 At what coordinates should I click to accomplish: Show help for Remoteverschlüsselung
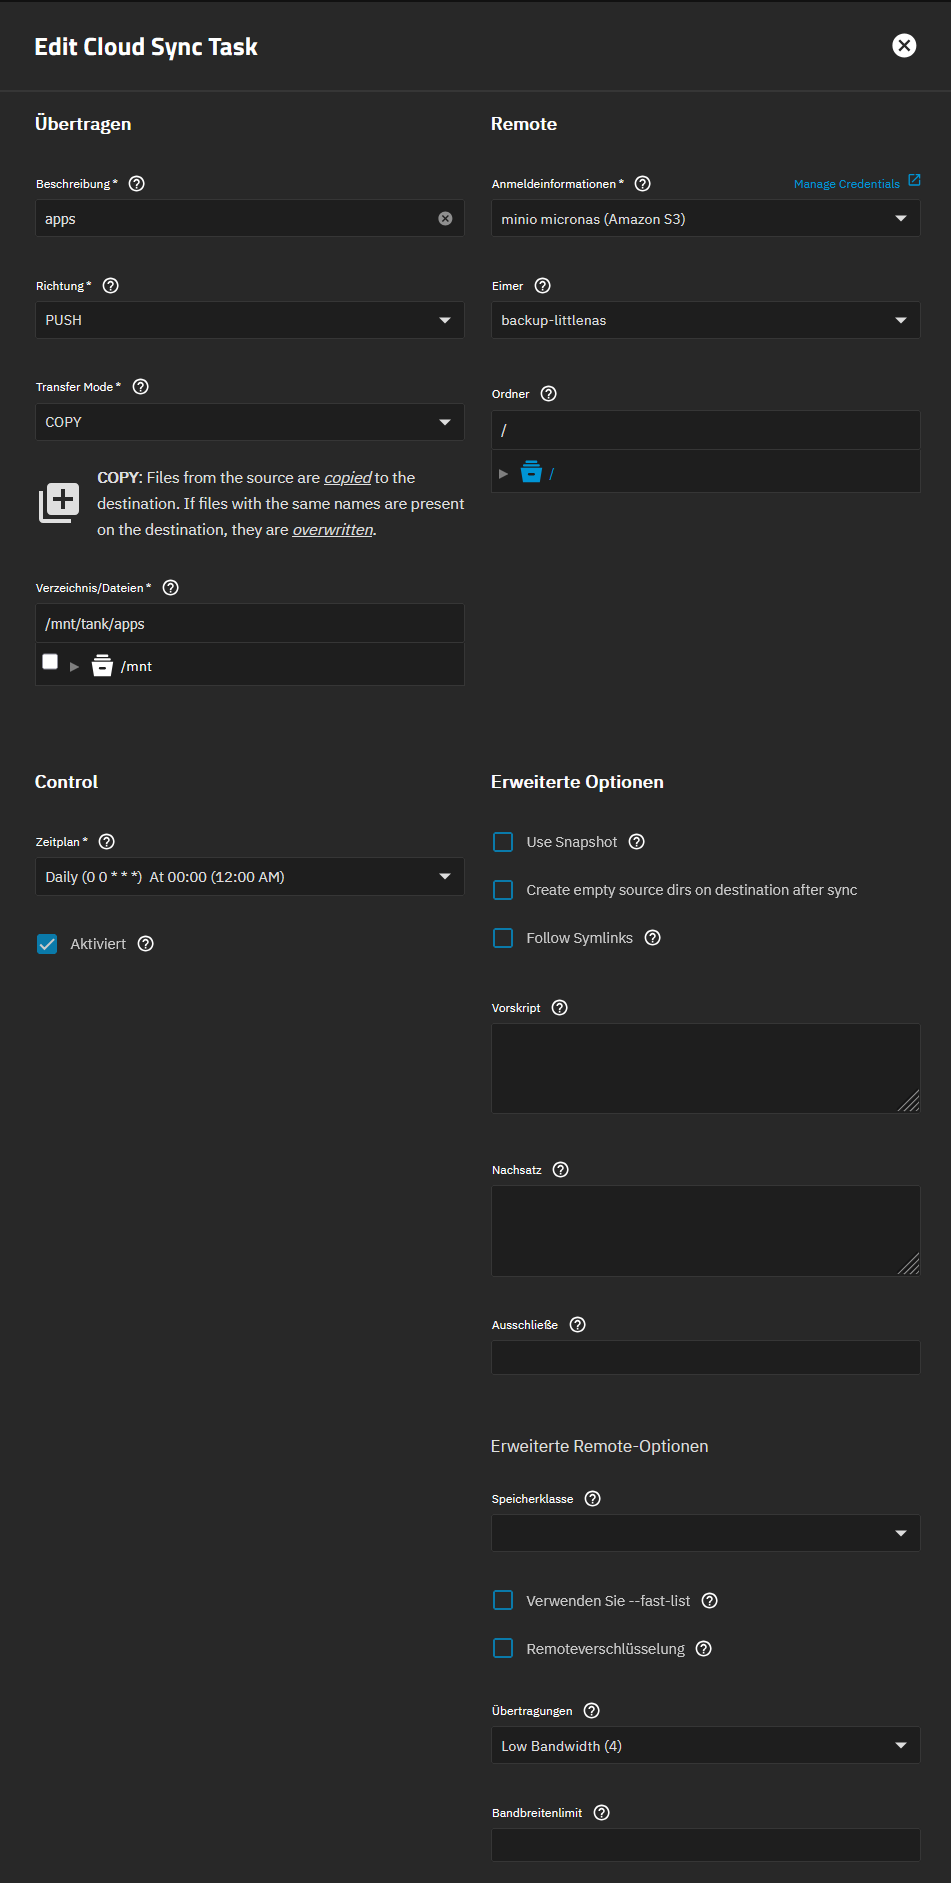pyautogui.click(x=704, y=1649)
